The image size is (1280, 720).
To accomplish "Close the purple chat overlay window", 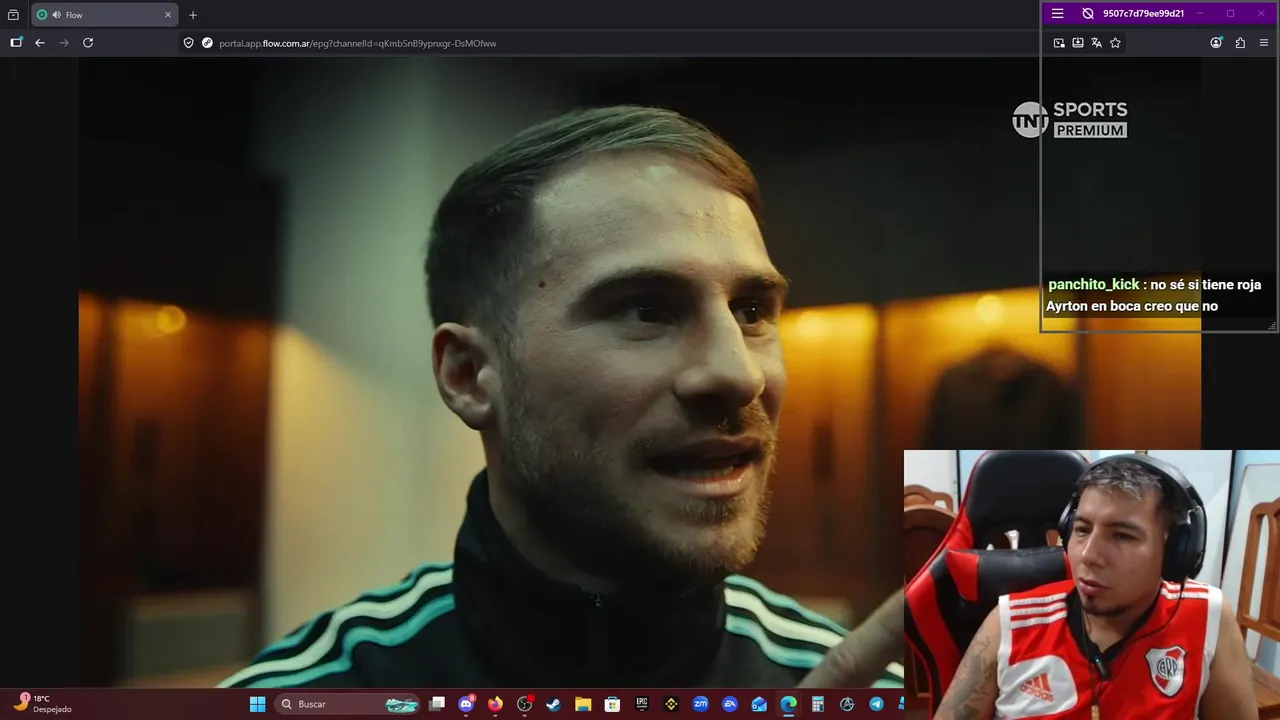I will click(x=1260, y=14).
